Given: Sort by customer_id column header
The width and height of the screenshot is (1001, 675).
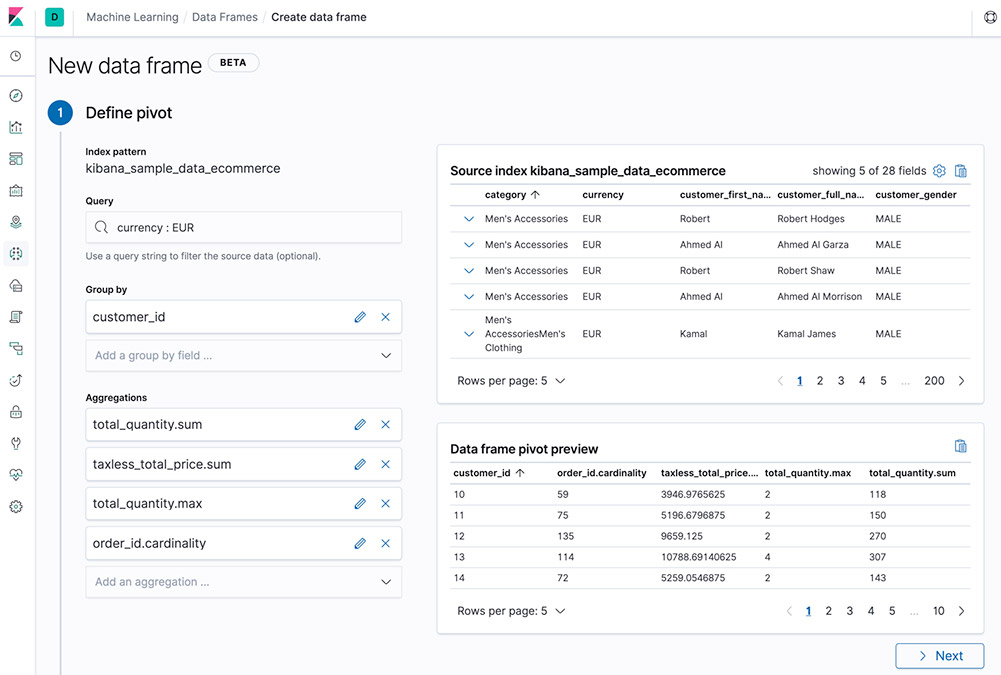Looking at the screenshot, I should [489, 473].
